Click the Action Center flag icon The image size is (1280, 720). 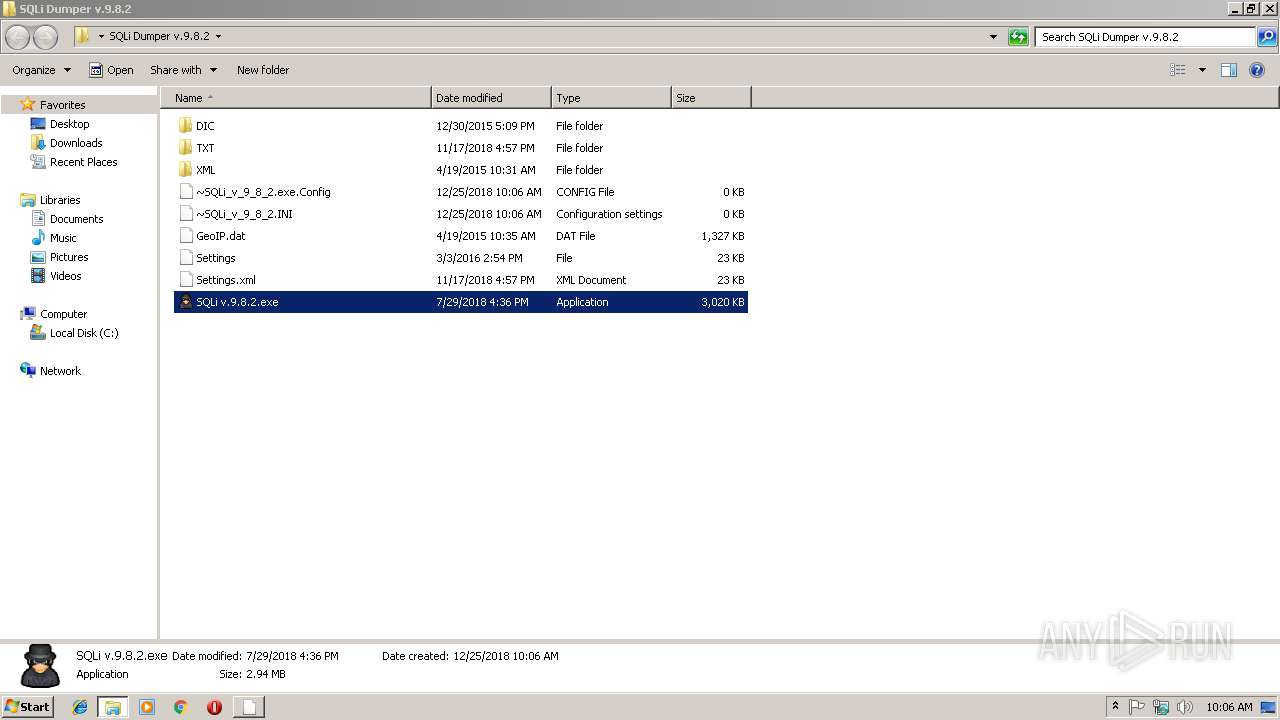click(x=1137, y=707)
